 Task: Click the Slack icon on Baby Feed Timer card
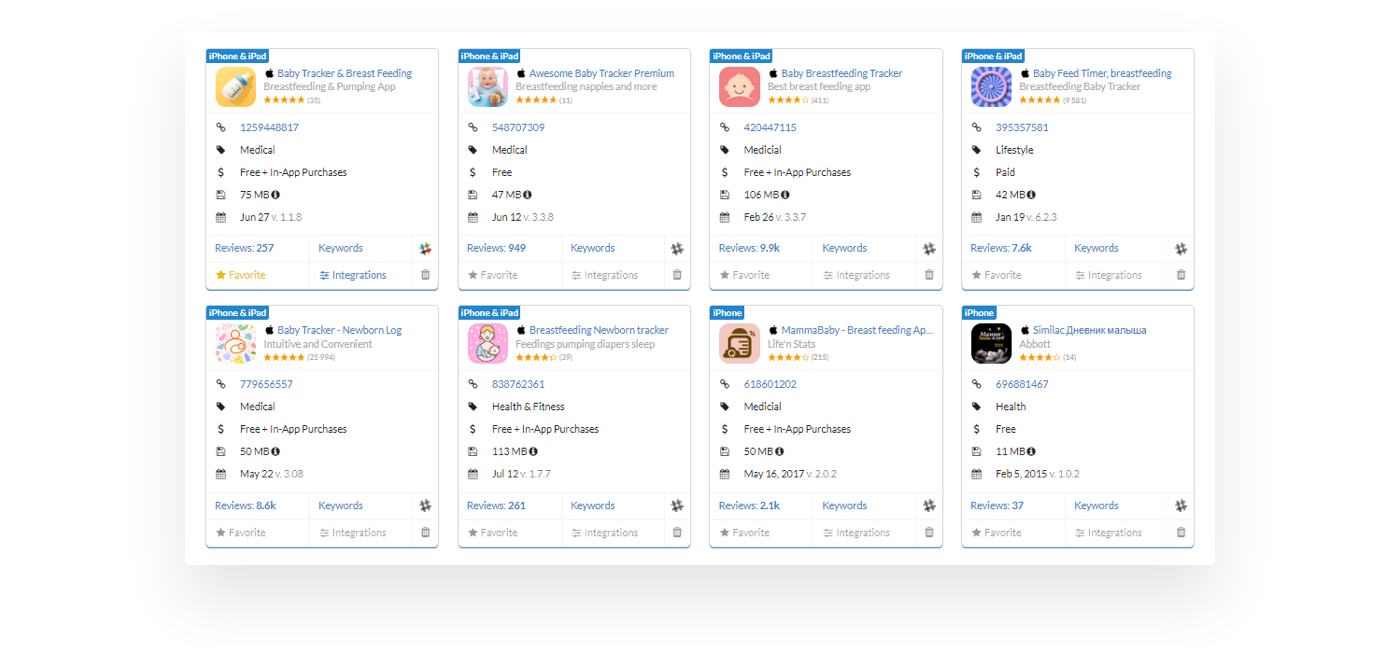pos(1181,248)
